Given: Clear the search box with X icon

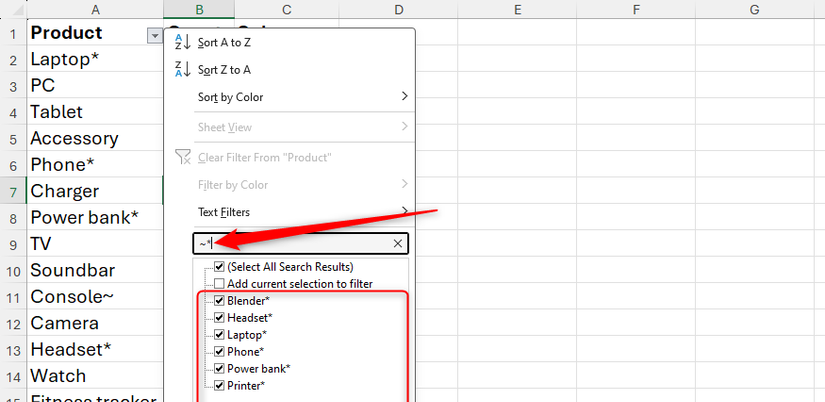Looking at the screenshot, I should pyautogui.click(x=397, y=243).
